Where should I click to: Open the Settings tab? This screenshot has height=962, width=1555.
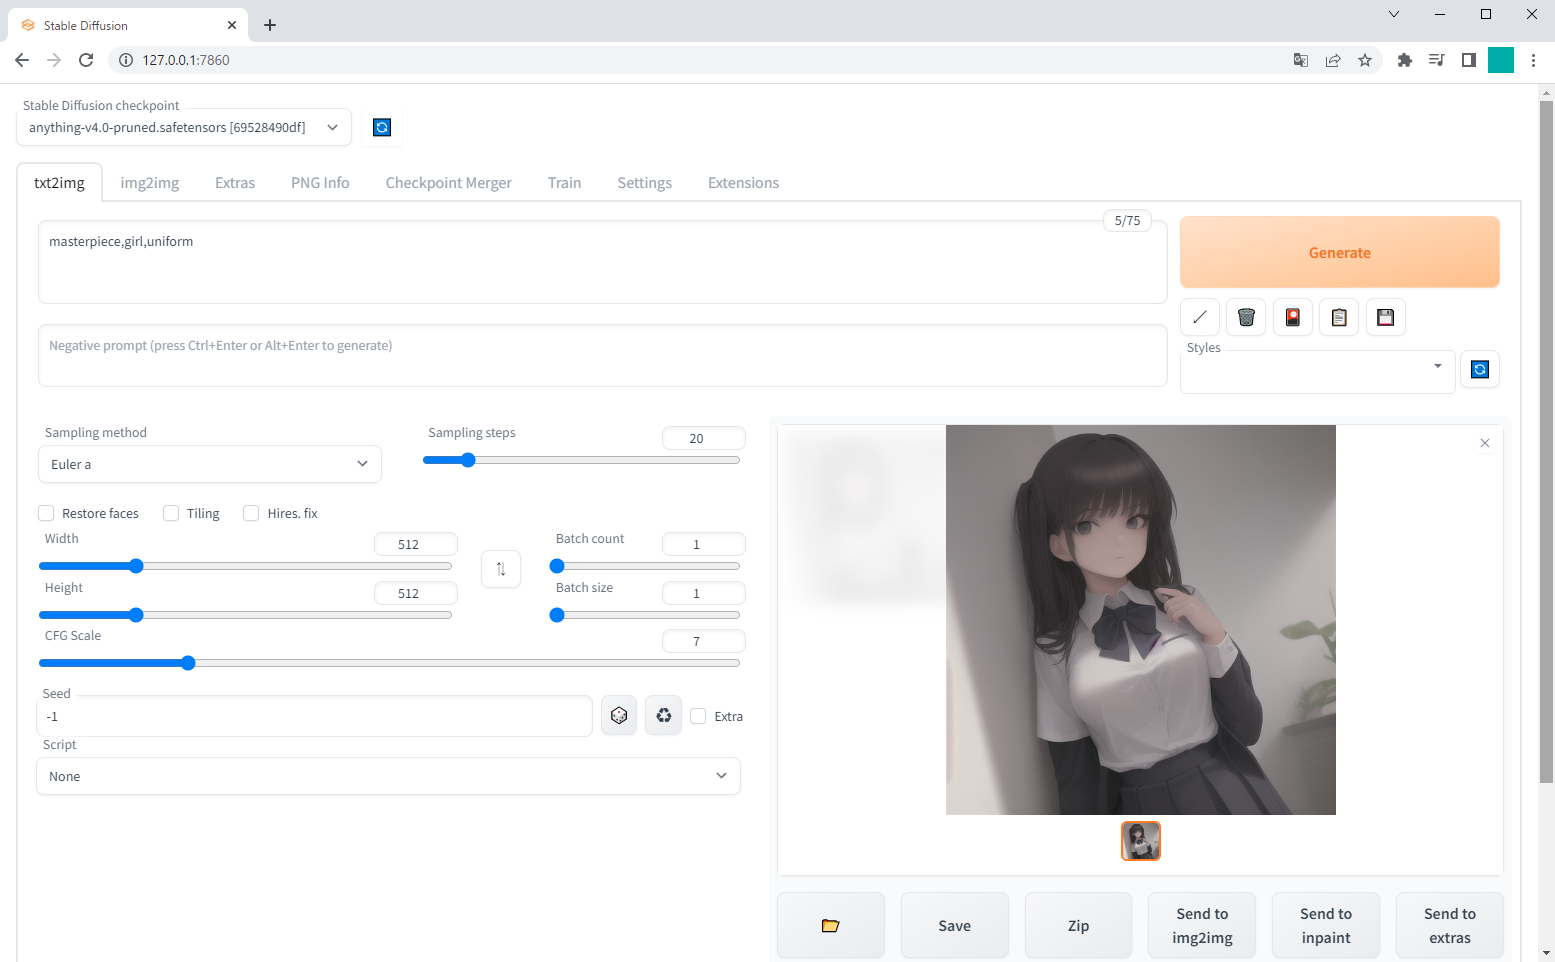[x=645, y=183]
